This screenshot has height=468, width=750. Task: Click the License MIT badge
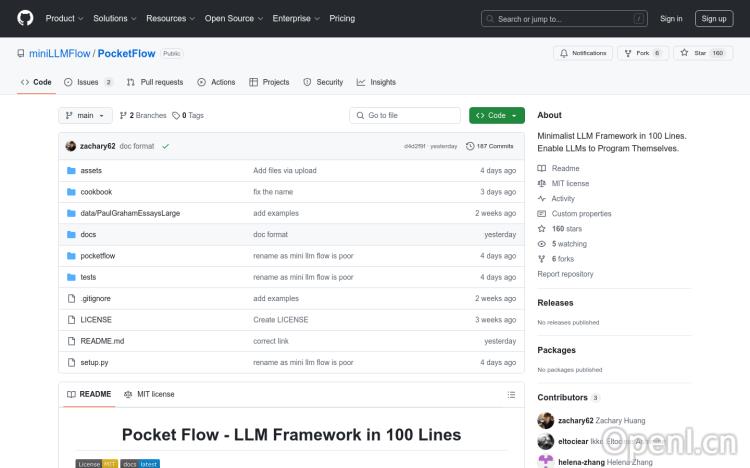97,464
